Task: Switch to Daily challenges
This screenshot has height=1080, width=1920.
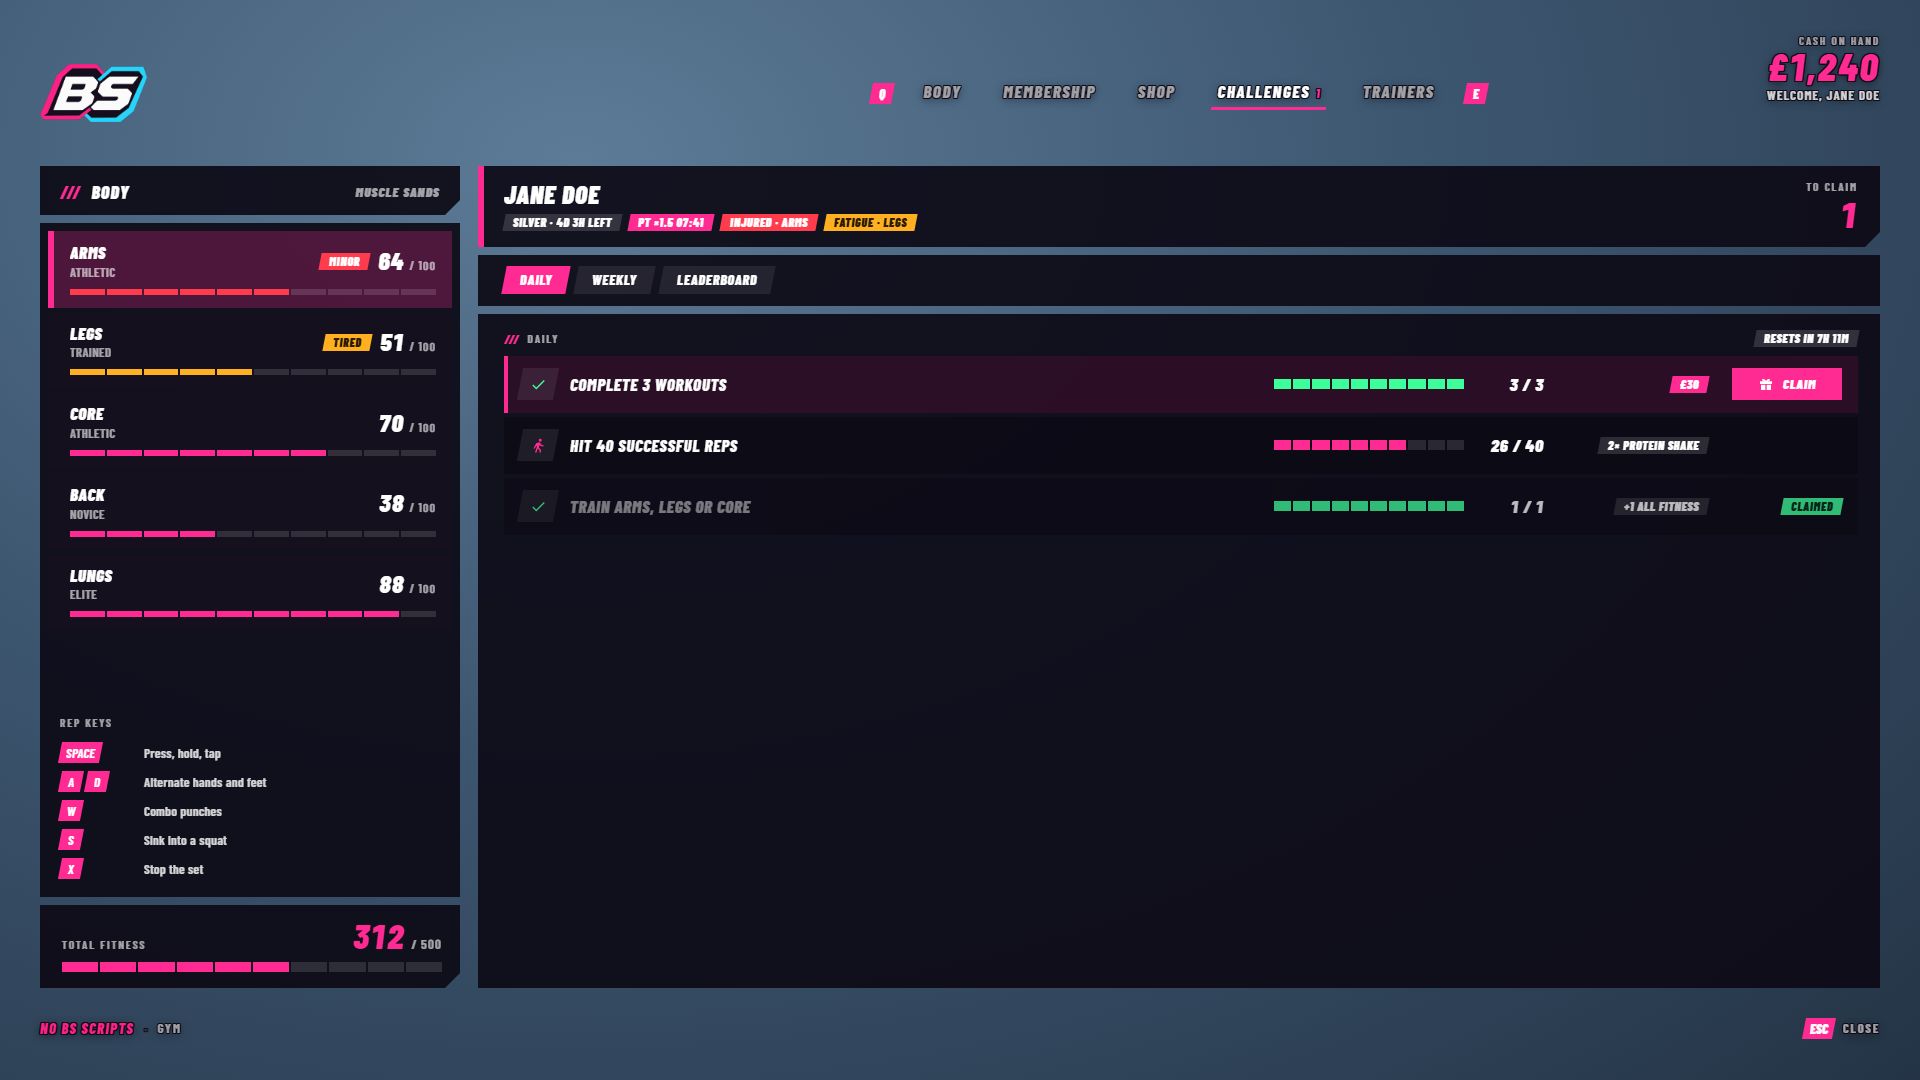Action: [x=536, y=280]
